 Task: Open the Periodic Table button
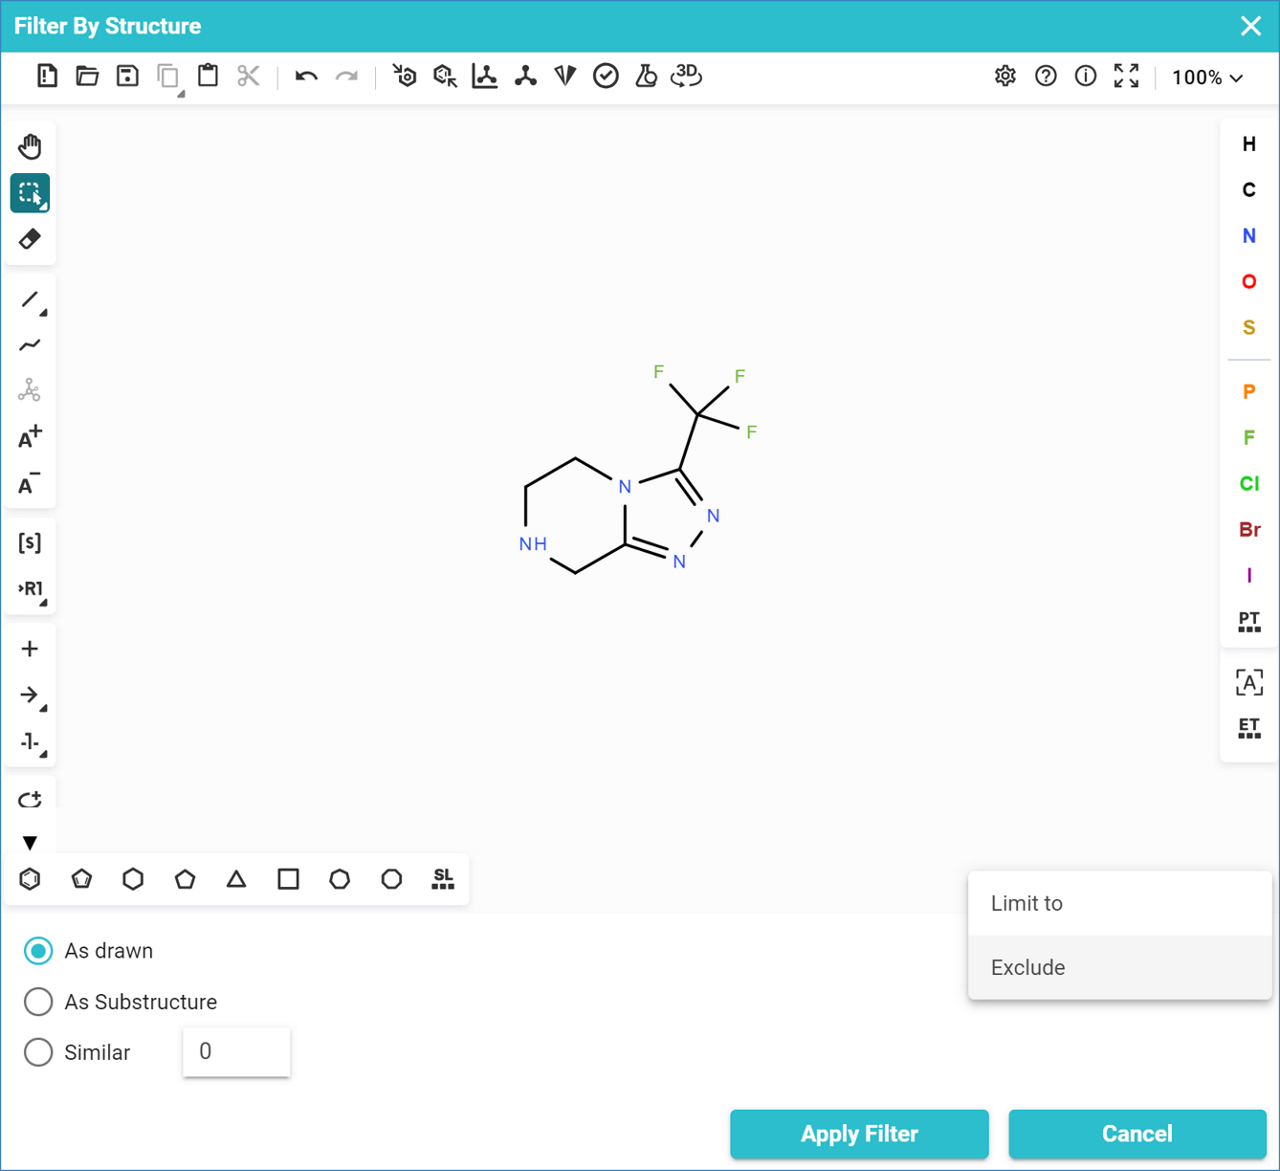click(x=1249, y=621)
